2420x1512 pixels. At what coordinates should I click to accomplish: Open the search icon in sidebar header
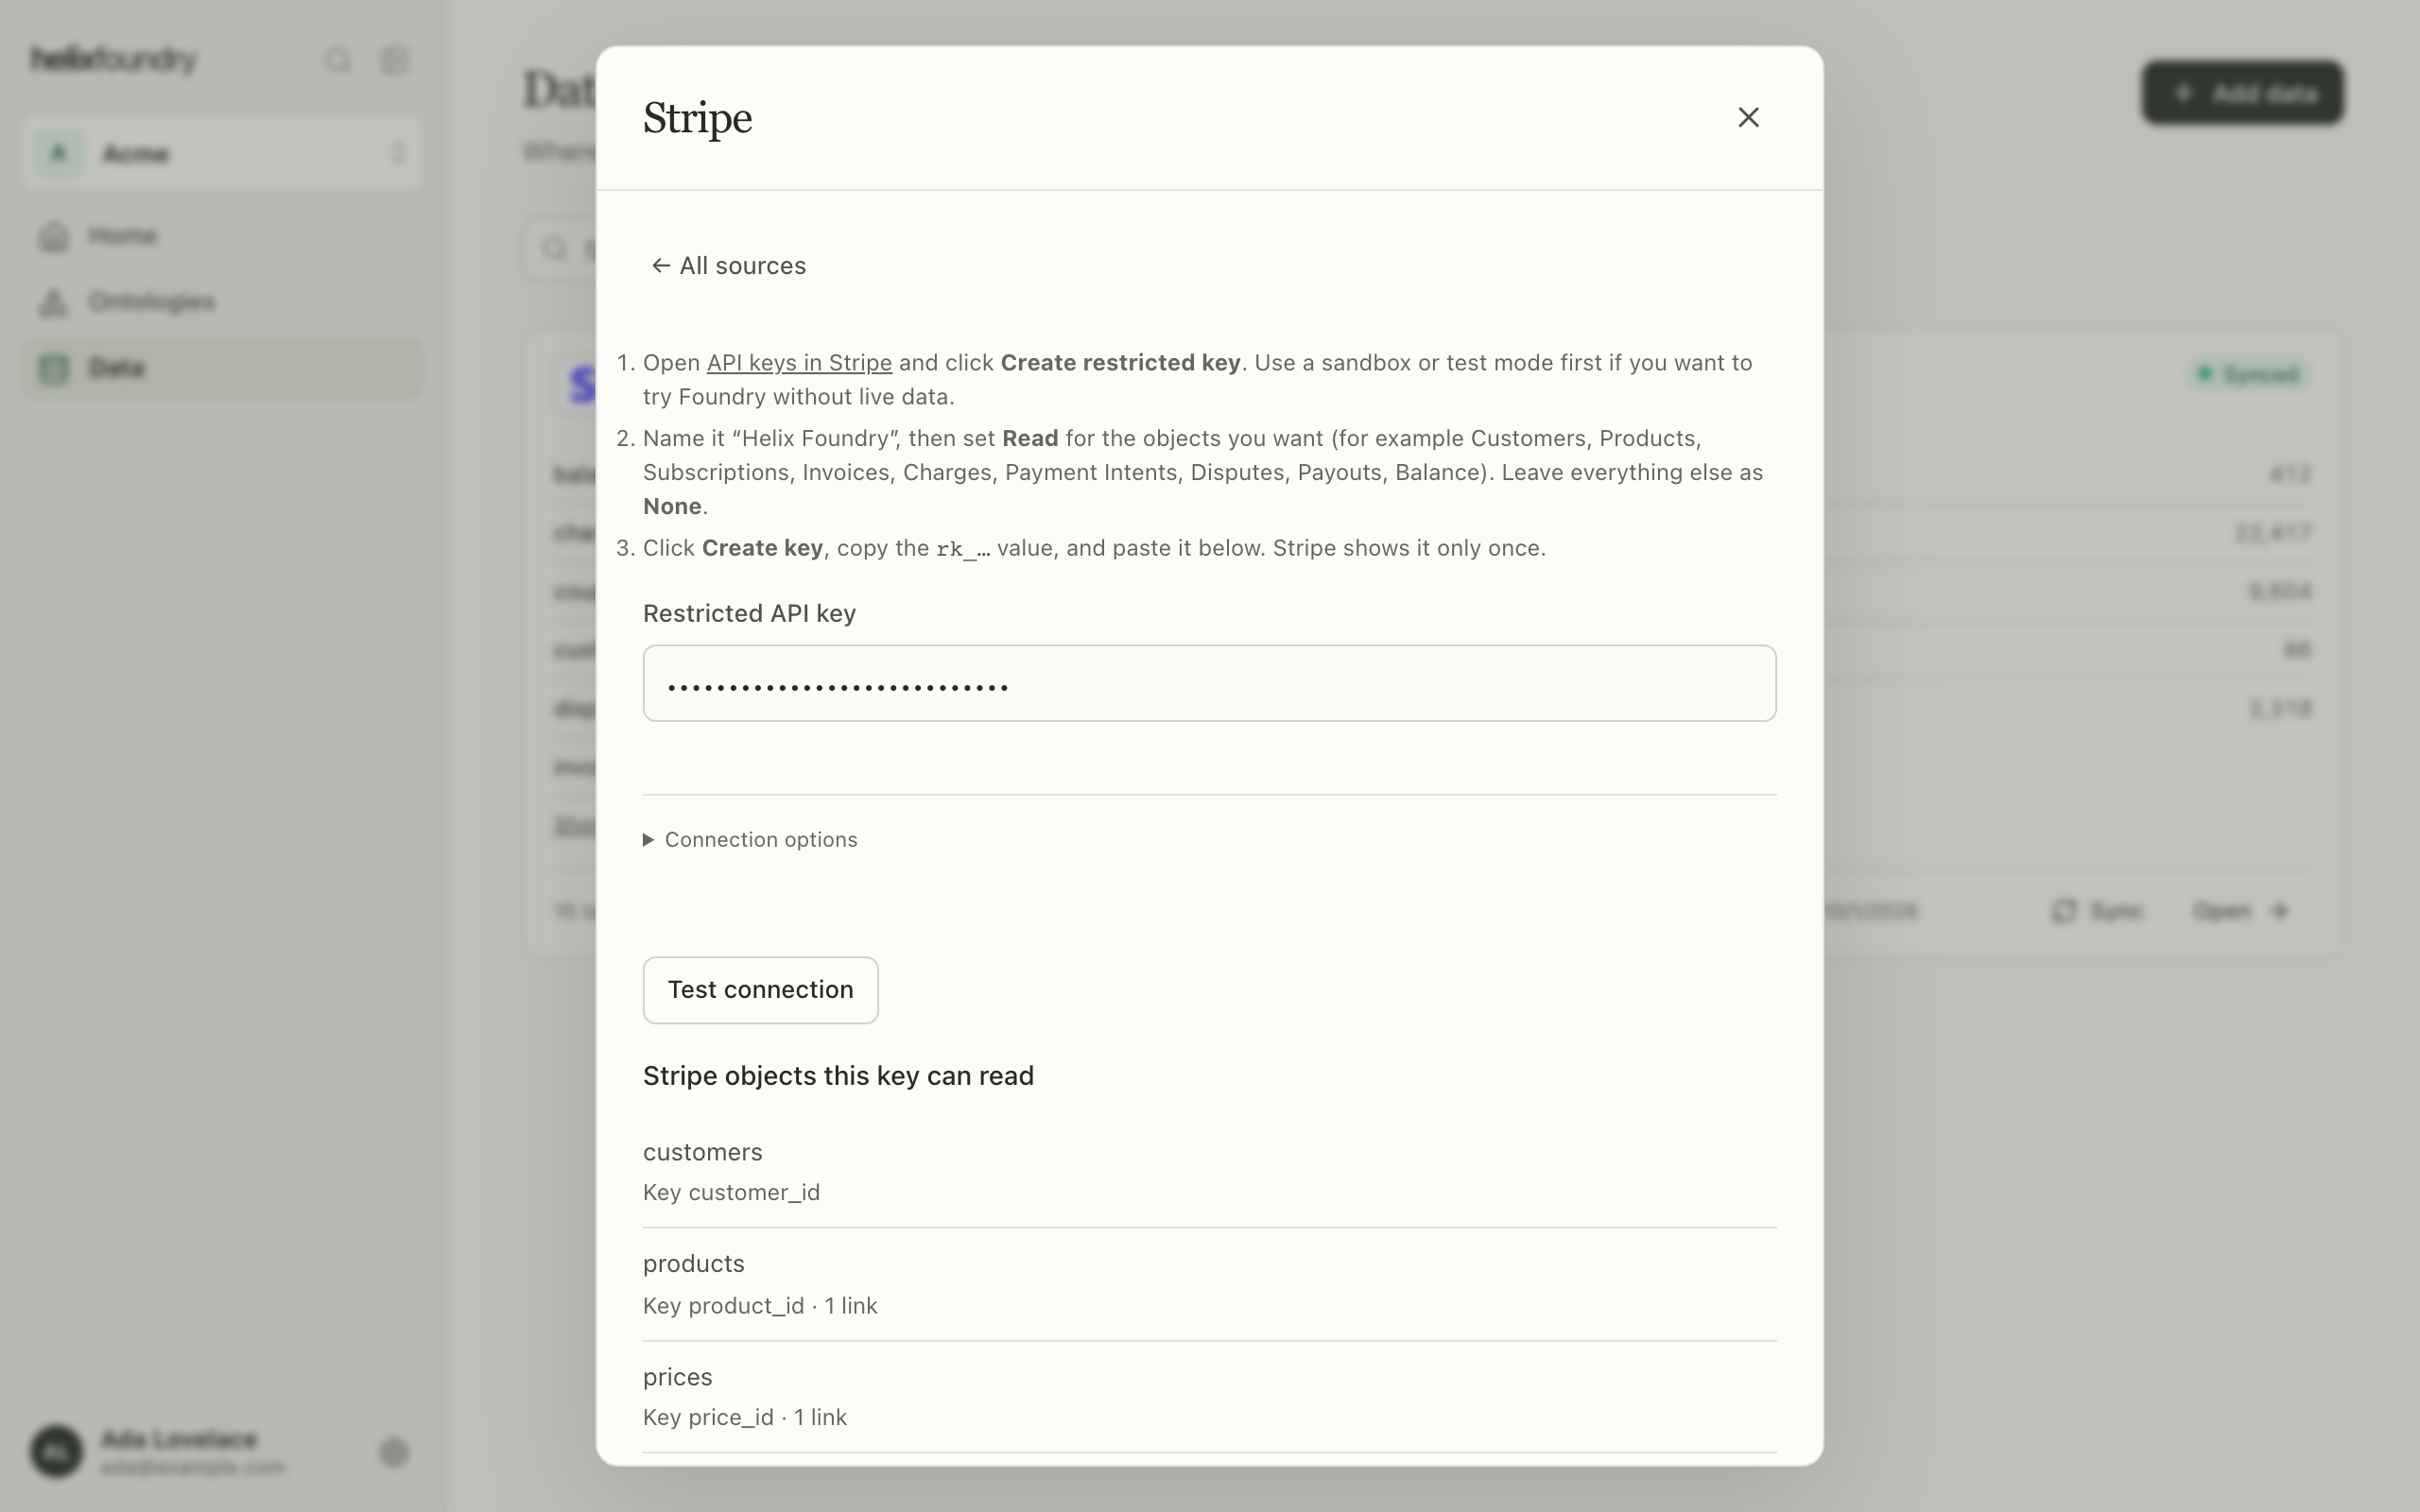(338, 61)
